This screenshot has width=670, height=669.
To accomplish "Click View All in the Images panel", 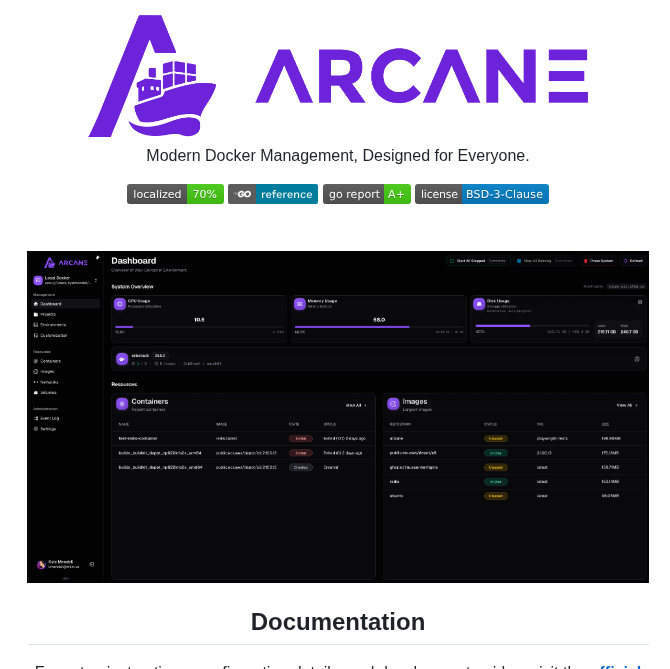I will (x=627, y=405).
